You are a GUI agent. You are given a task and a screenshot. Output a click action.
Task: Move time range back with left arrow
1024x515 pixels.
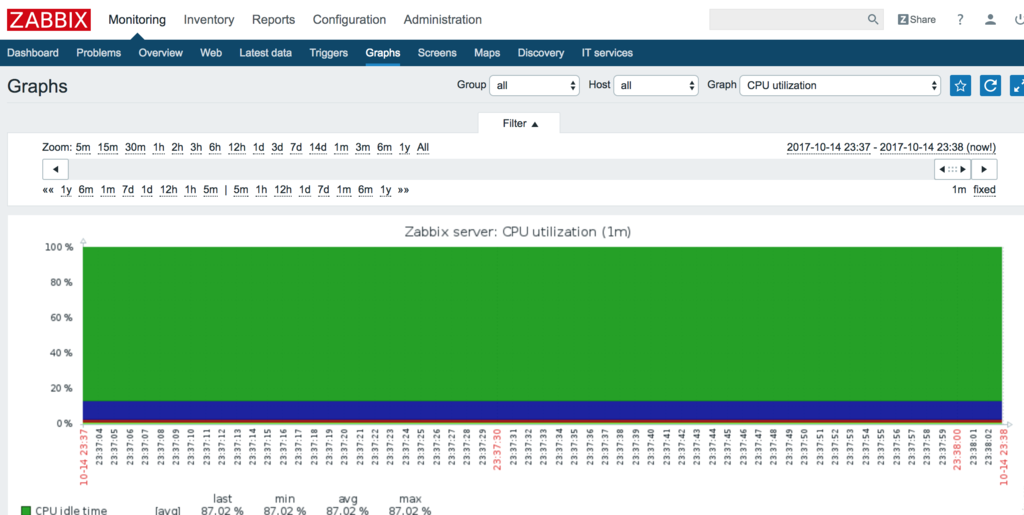[56, 169]
